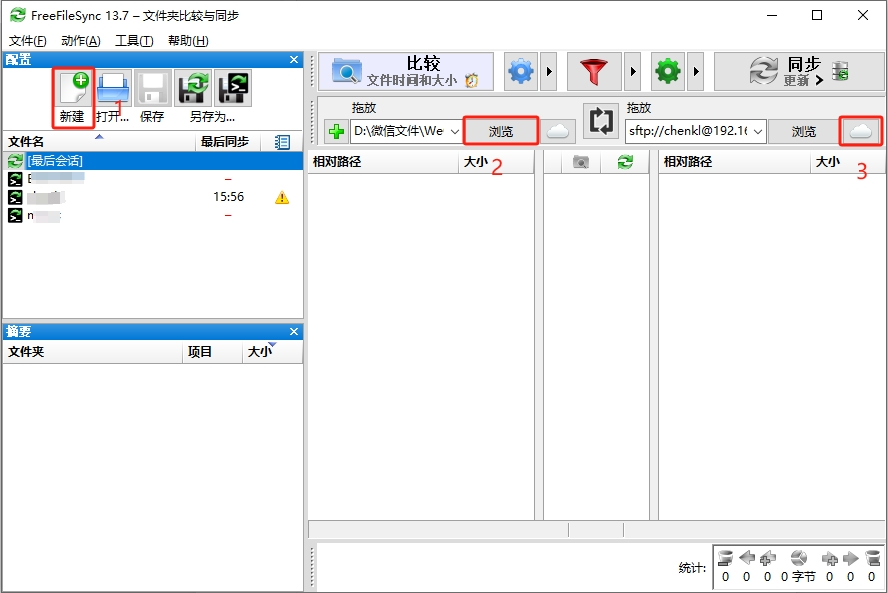Click last statistics trash icon
Image resolution: width=888 pixels, height=593 pixels.
[x=873, y=558]
